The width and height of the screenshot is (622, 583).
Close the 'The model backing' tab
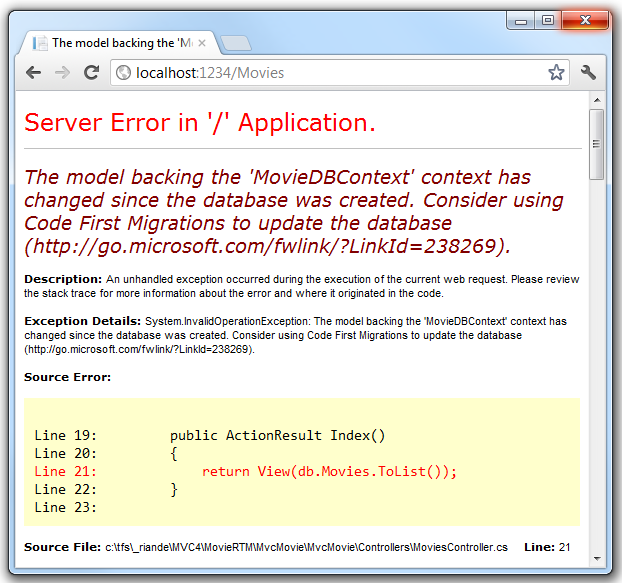point(202,43)
